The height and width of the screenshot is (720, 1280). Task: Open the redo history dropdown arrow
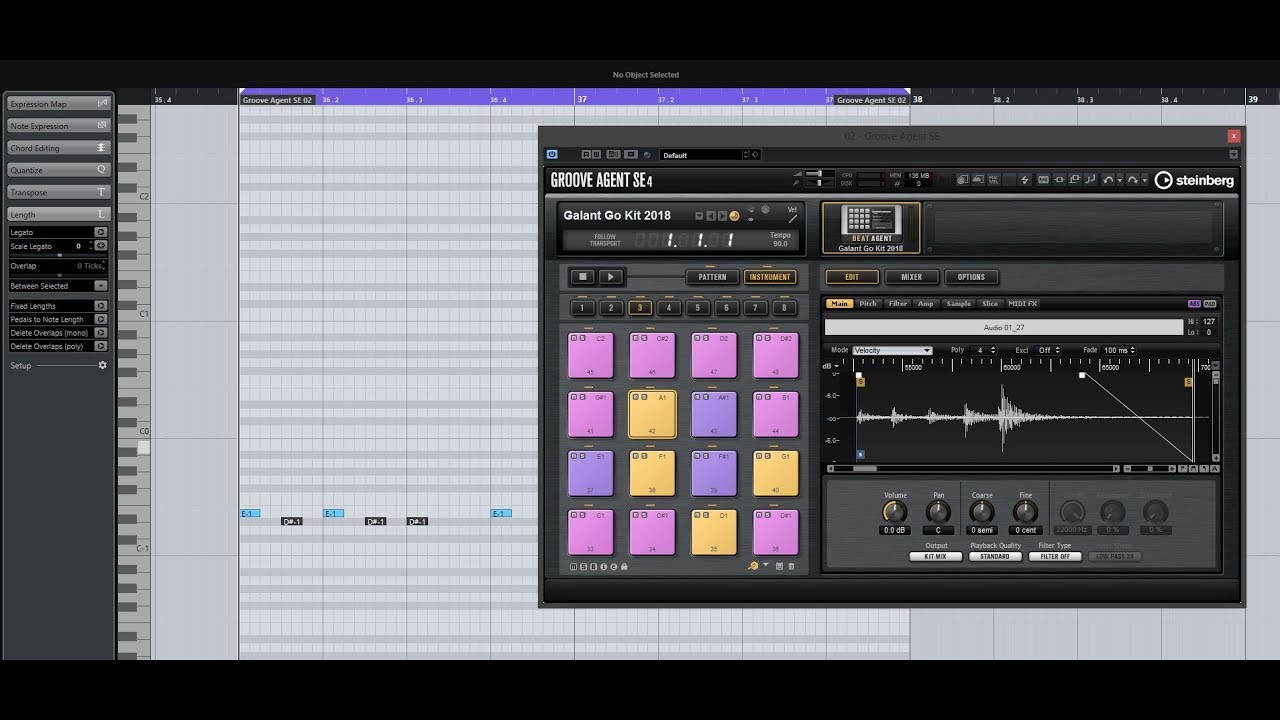[x=1144, y=181]
